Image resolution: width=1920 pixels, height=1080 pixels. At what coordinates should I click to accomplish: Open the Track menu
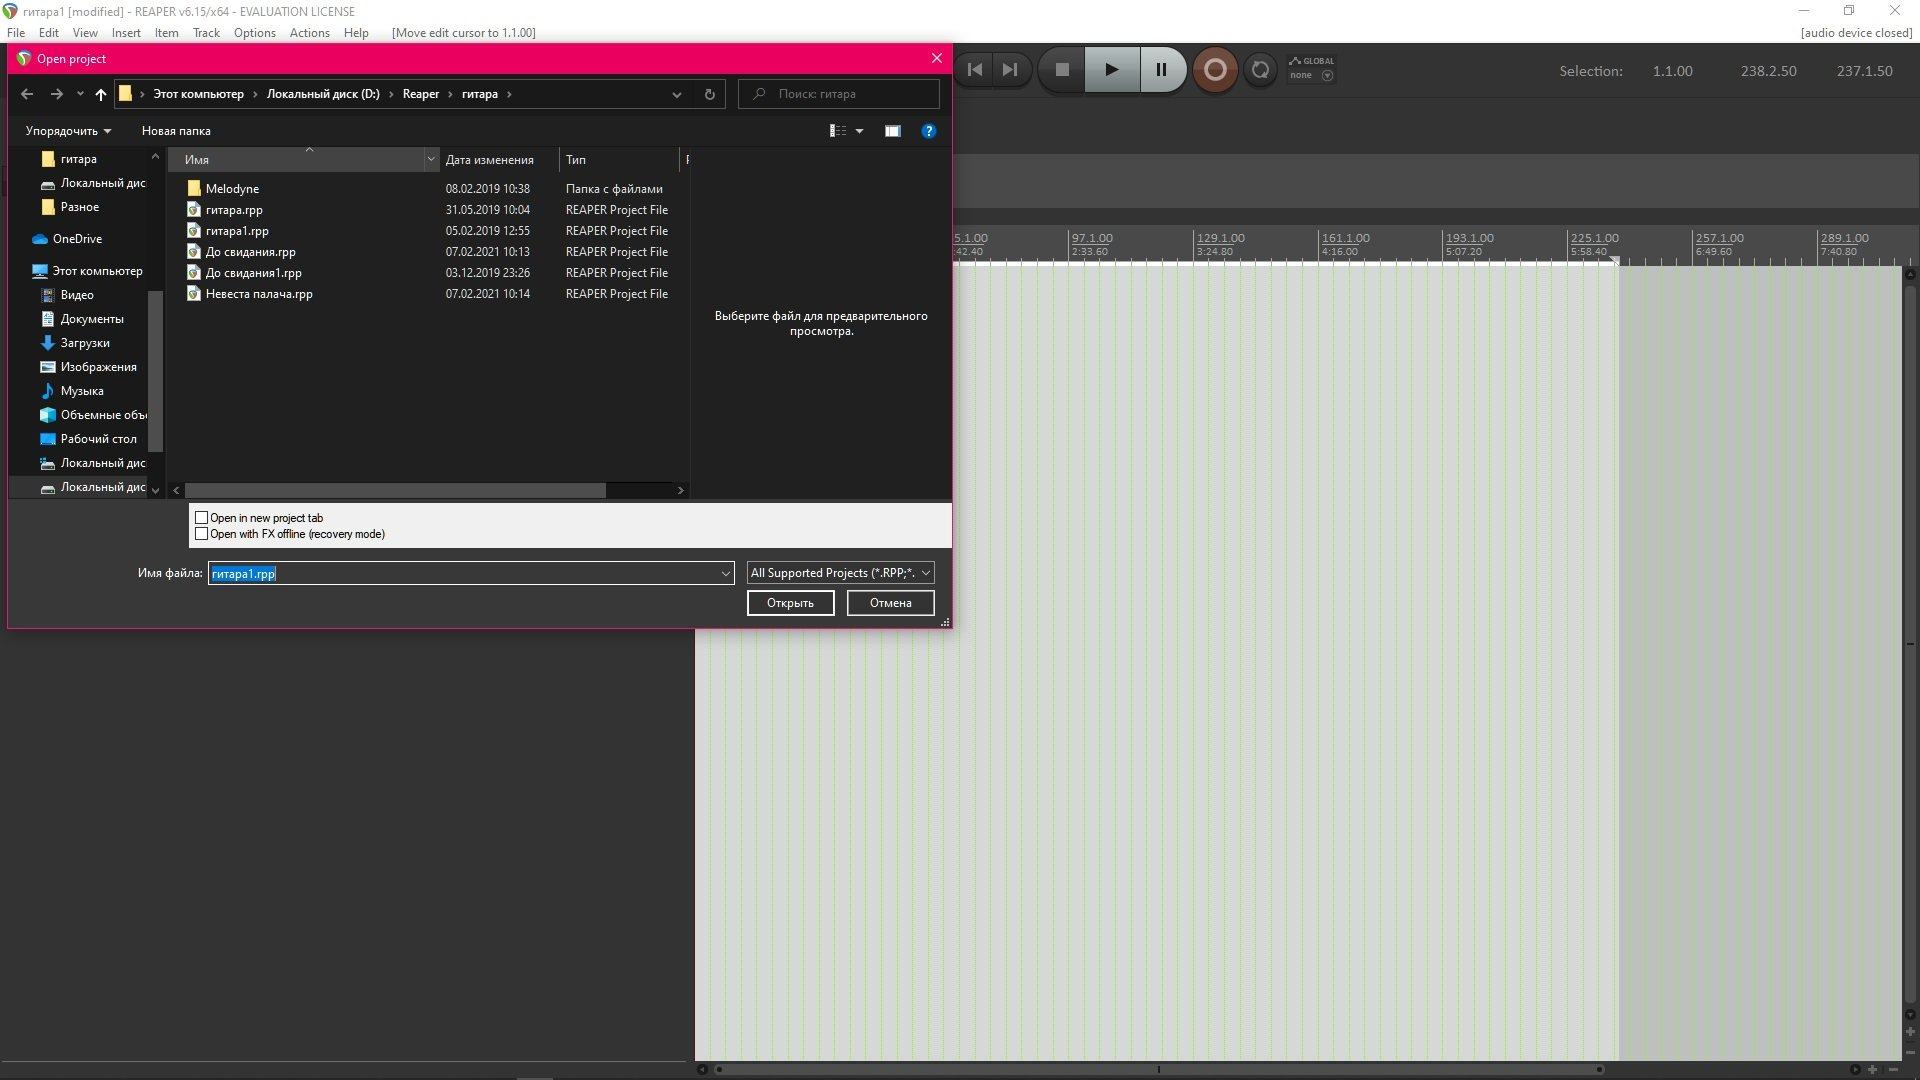tap(206, 33)
